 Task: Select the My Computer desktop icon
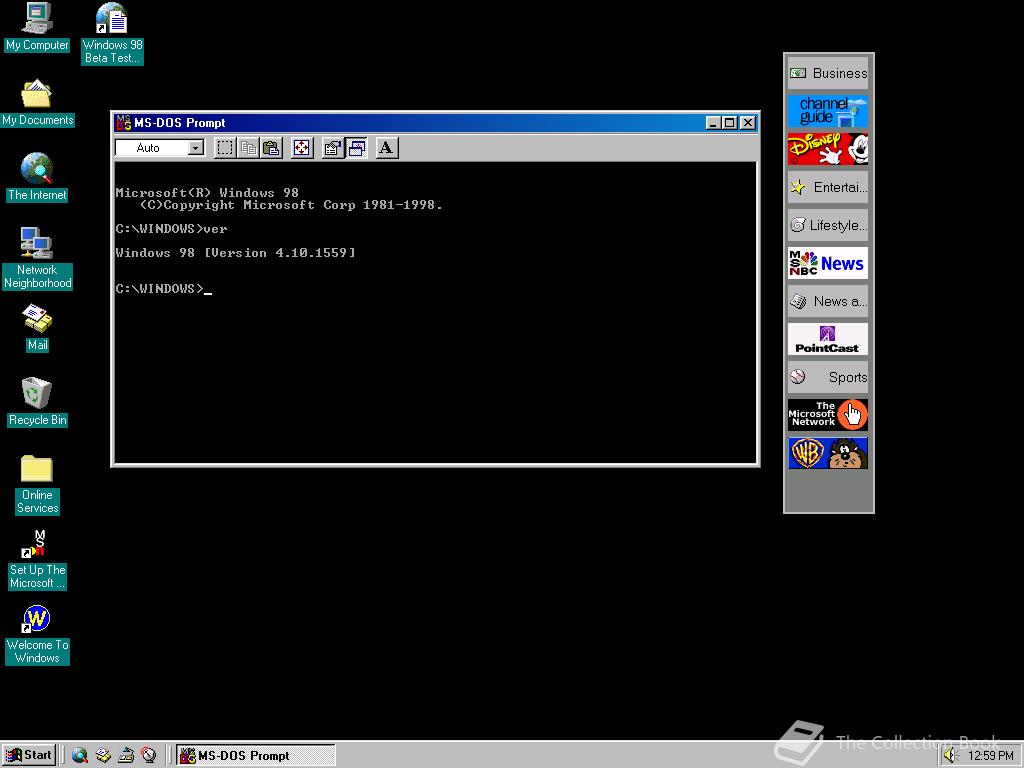pyautogui.click(x=37, y=27)
